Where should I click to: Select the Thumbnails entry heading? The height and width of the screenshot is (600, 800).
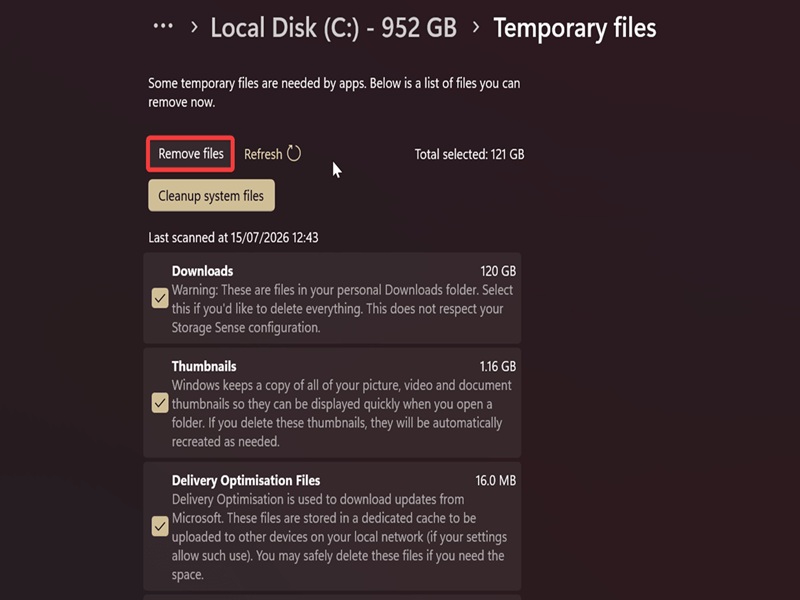point(204,366)
